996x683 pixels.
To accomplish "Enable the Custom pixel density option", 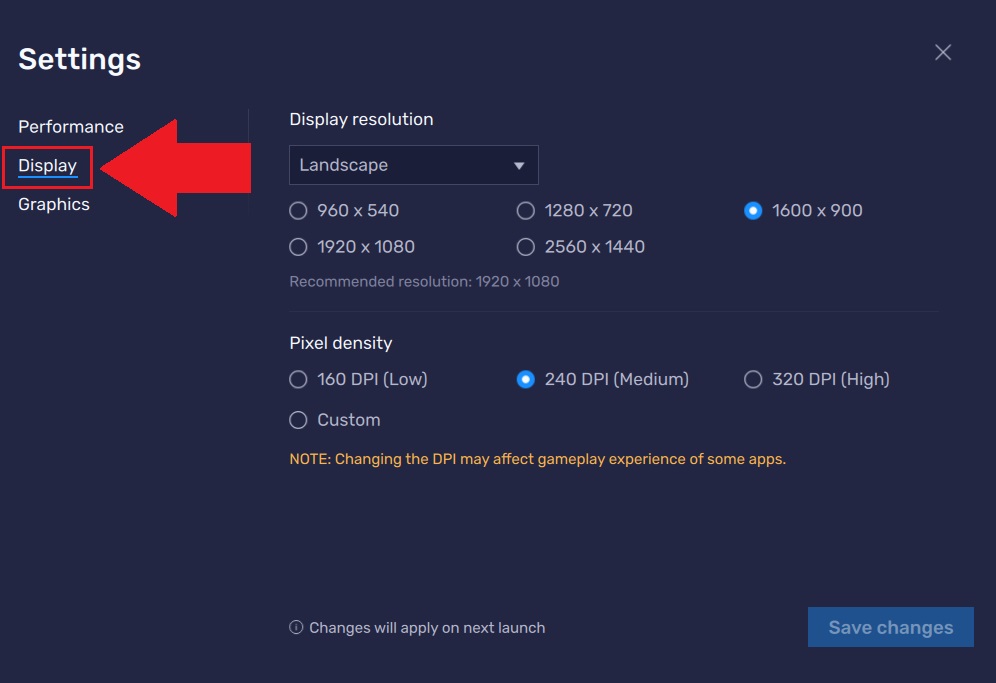I will [335, 420].
